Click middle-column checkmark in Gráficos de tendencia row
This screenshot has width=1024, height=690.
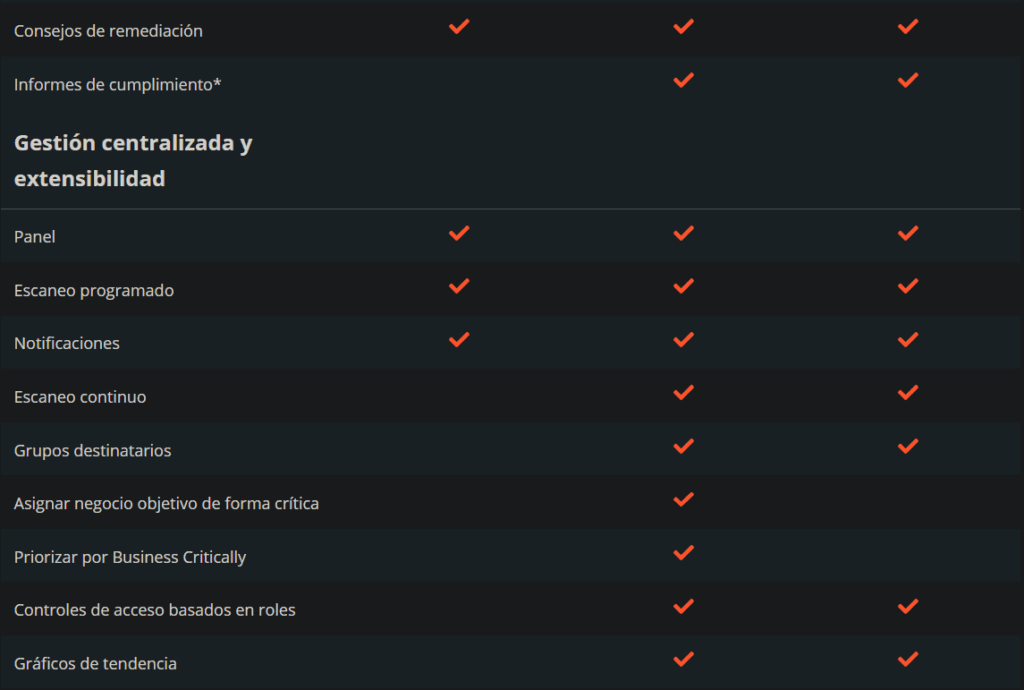[684, 659]
